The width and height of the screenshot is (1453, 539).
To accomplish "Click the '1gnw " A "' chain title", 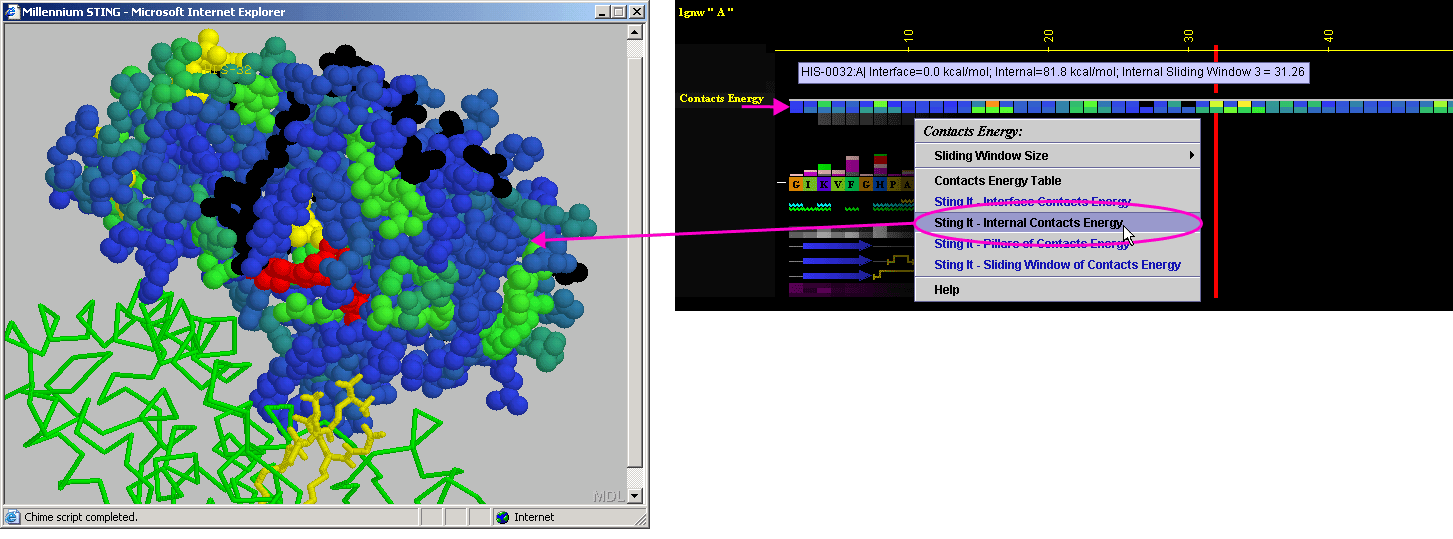I will (706, 11).
